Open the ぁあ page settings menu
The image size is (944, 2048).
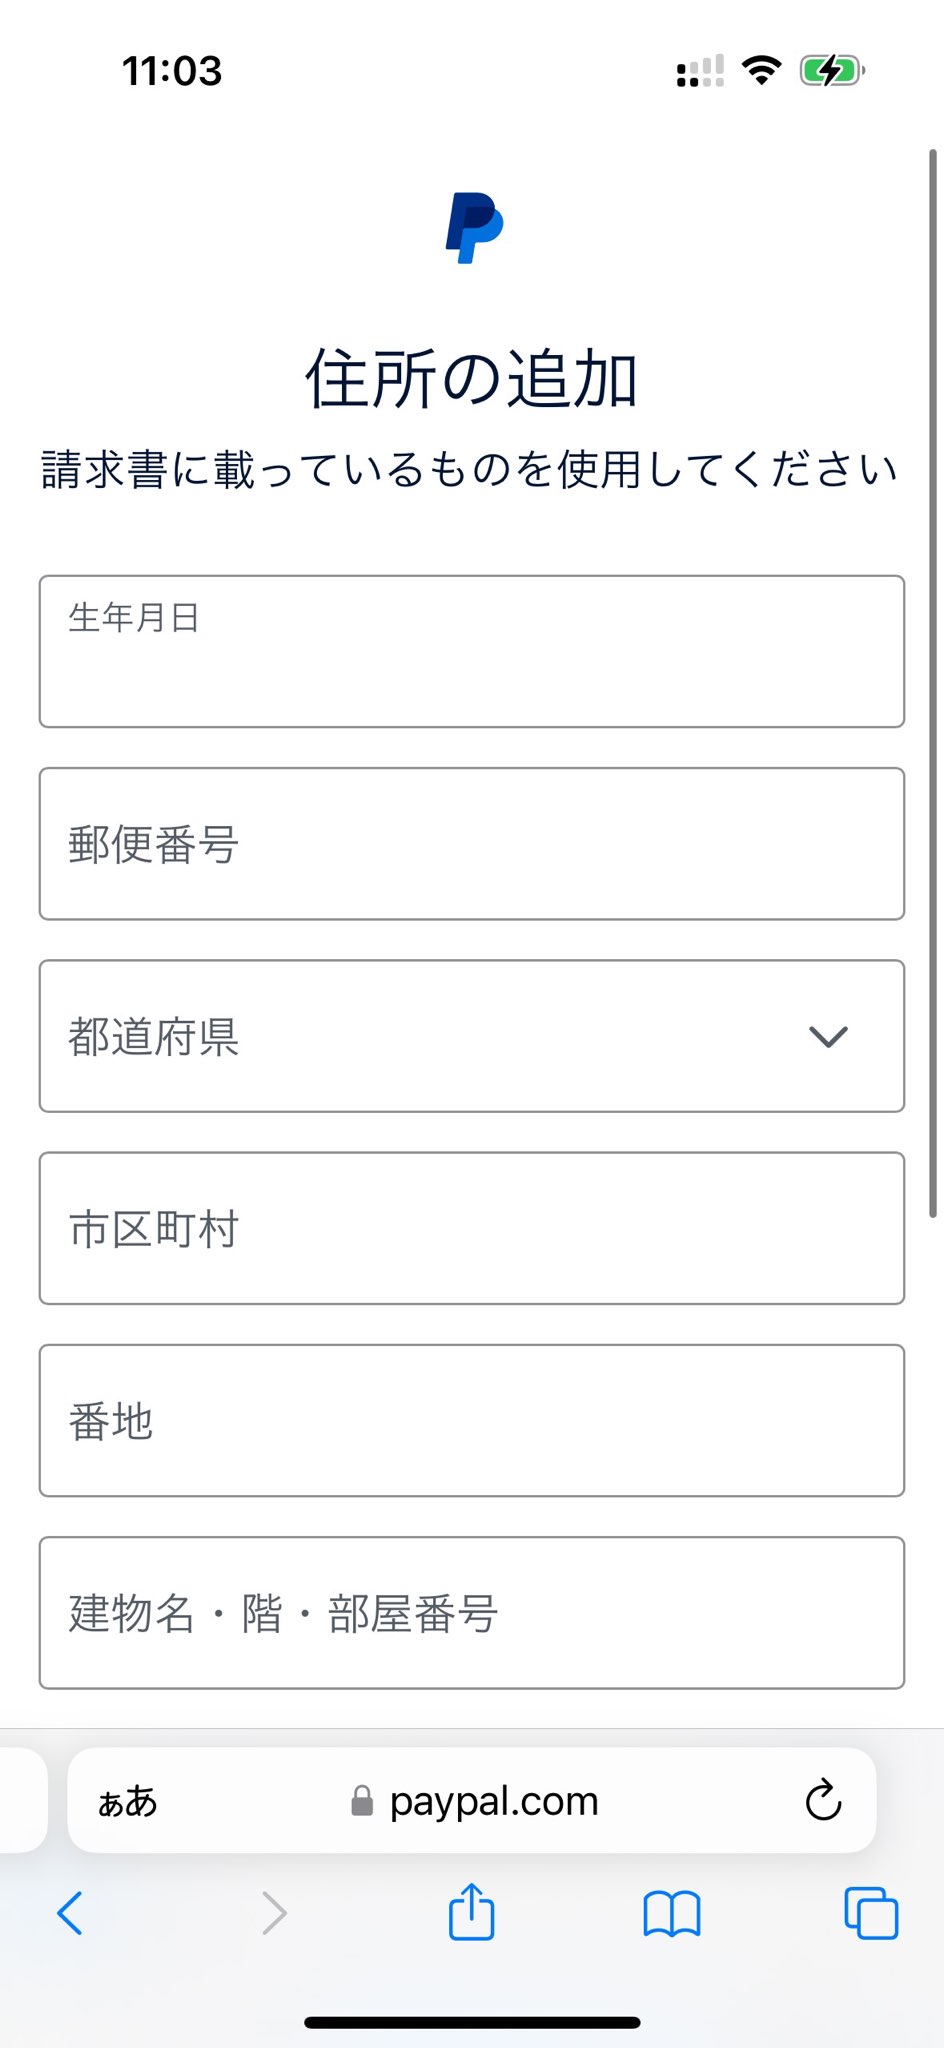(x=128, y=1802)
